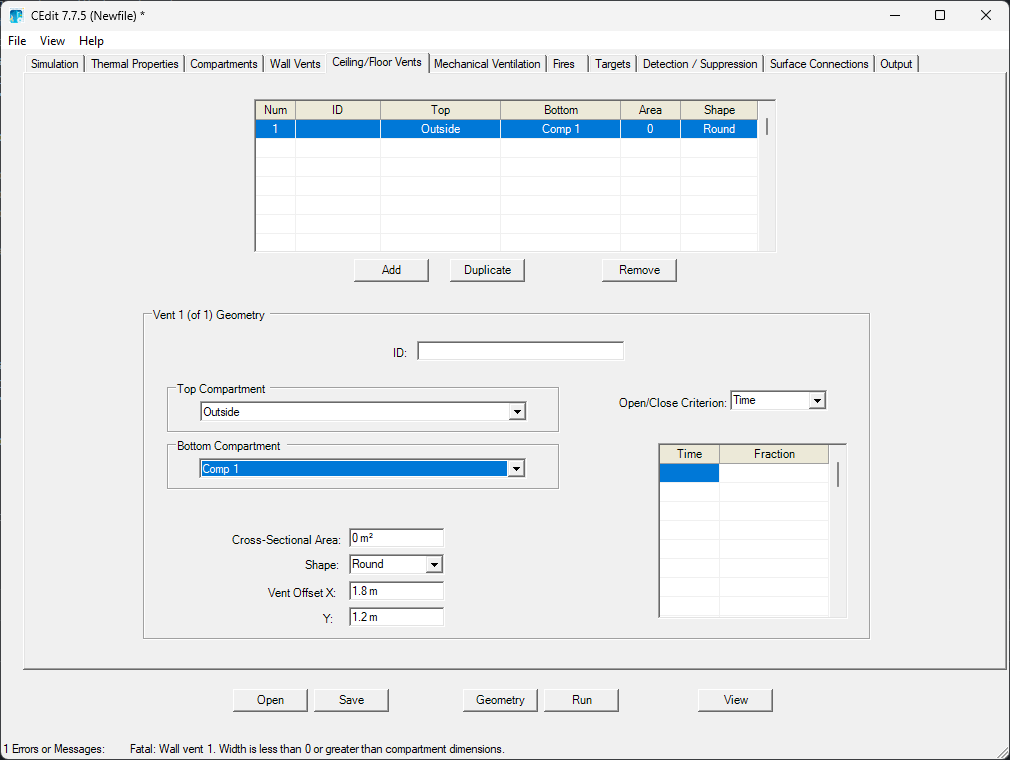Expand the Top Compartment dropdown
Viewport: 1010px width, 760px height.
click(517, 412)
